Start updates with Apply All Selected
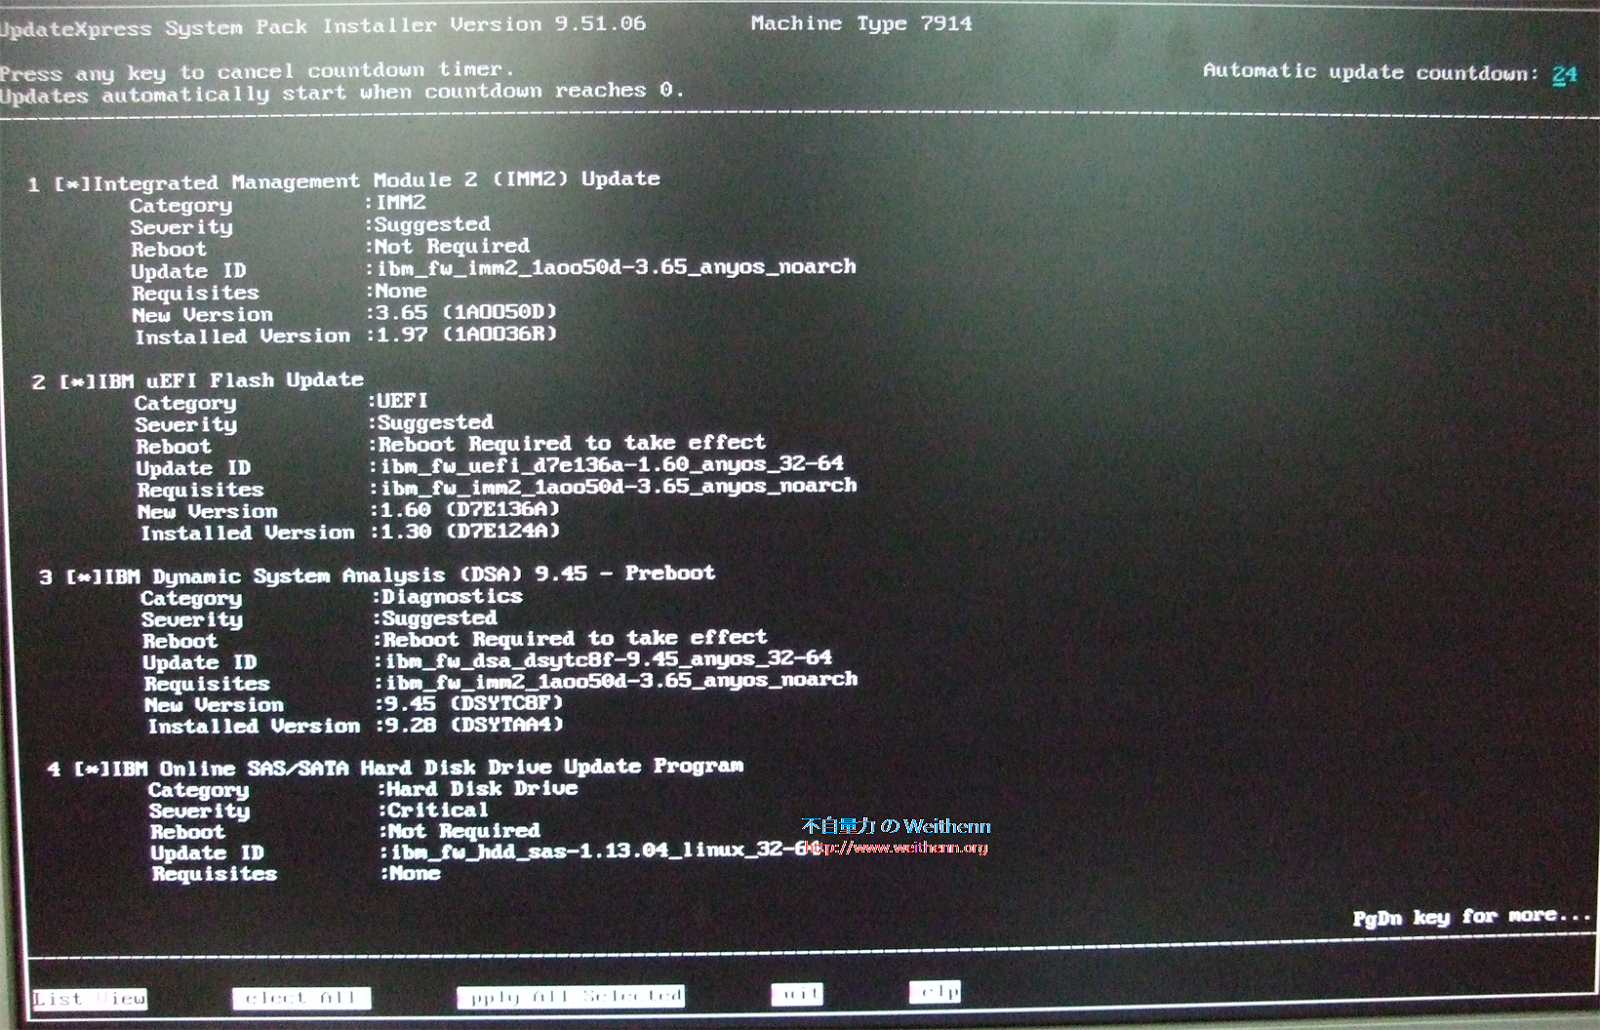This screenshot has width=1600, height=1030. (570, 996)
